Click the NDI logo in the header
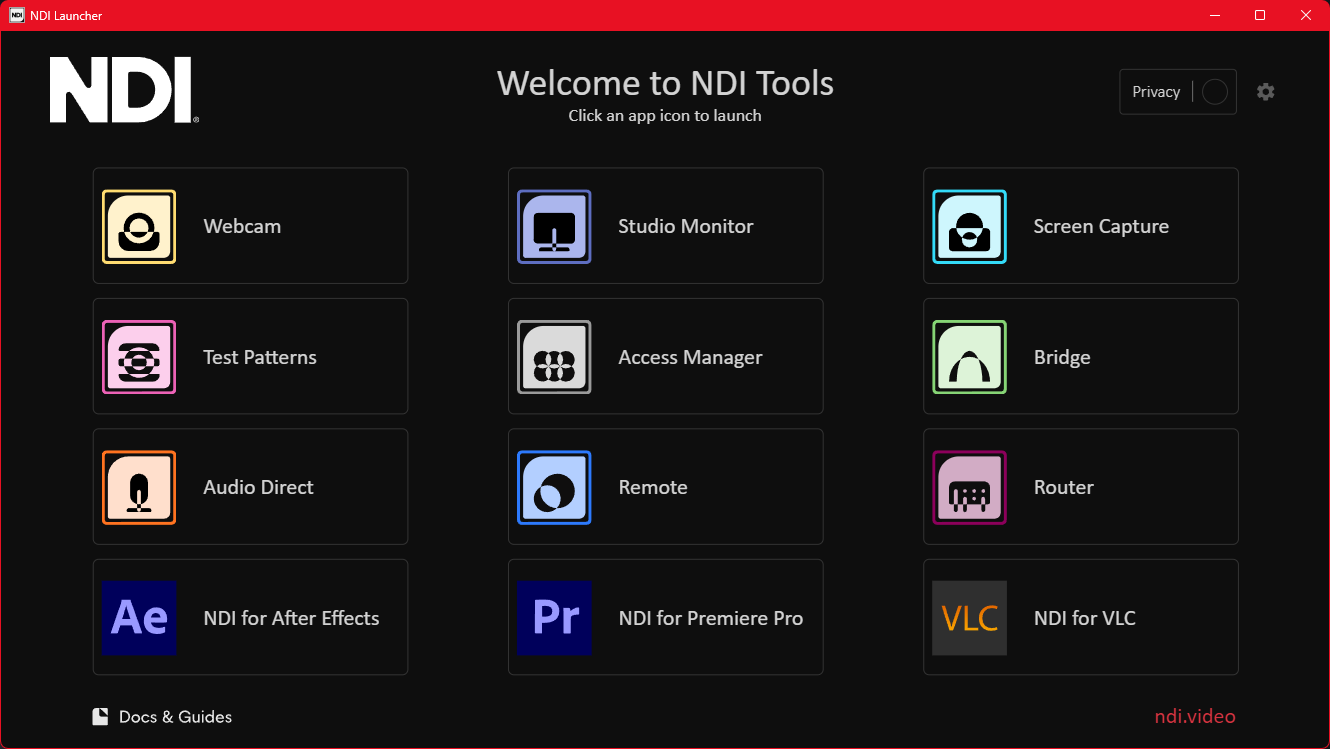The width and height of the screenshot is (1330, 749). click(x=123, y=90)
